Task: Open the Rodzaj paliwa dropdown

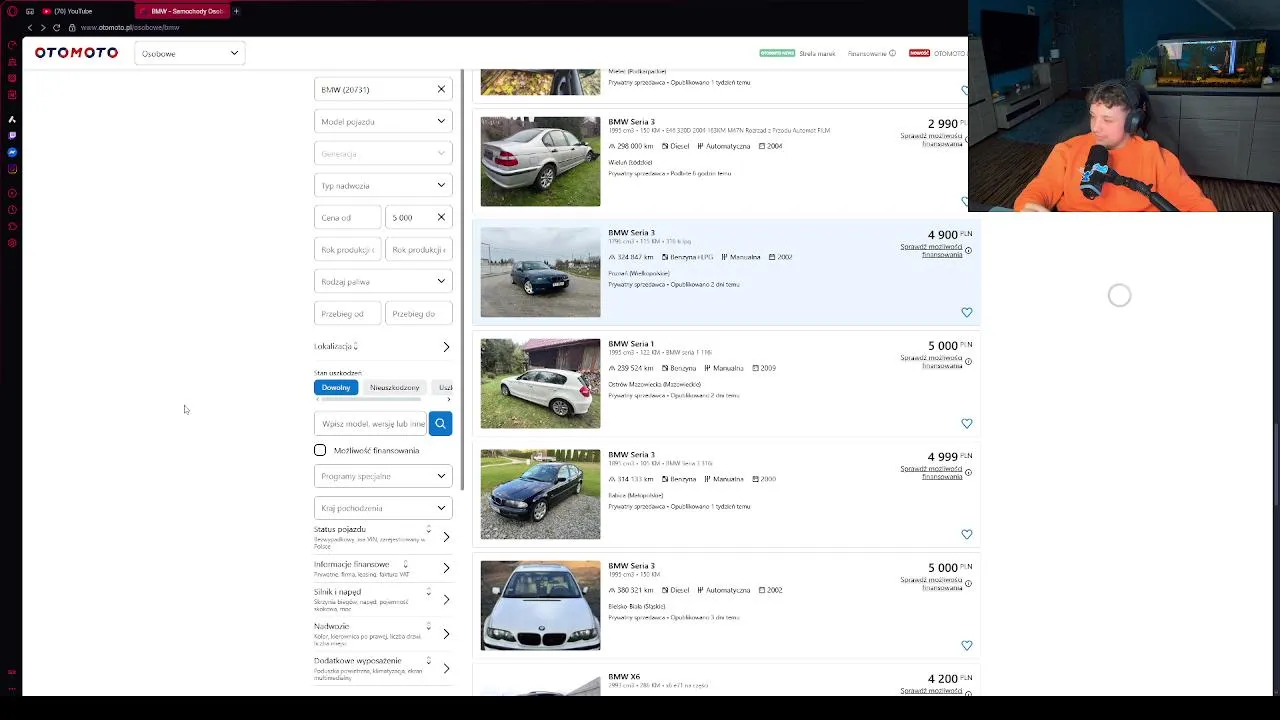Action: (x=383, y=281)
